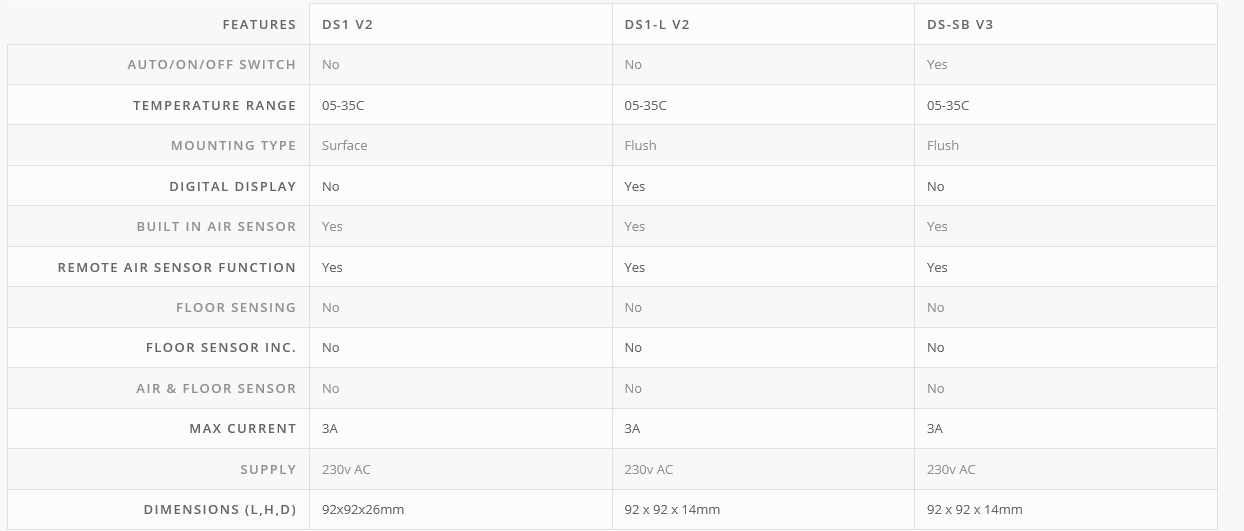This screenshot has height=531, width=1244.
Task: Click the FLOOR SENSING row label
Action: click(x=236, y=308)
